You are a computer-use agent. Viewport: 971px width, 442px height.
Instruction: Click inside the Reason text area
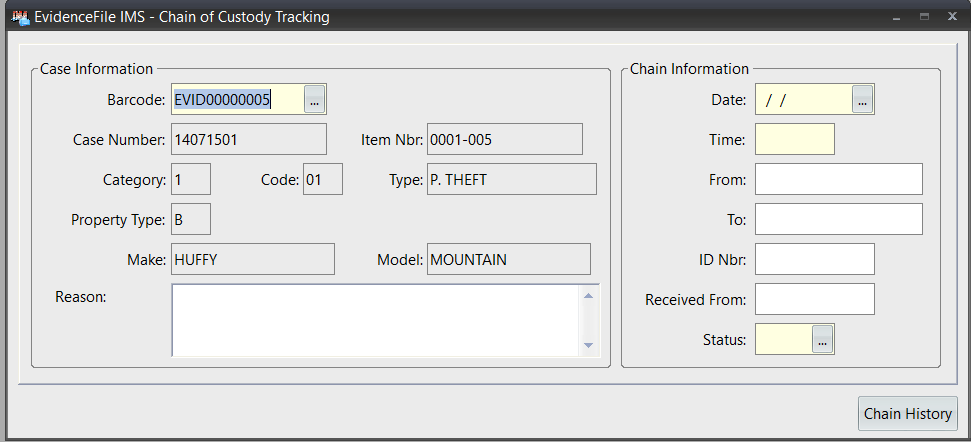376,320
